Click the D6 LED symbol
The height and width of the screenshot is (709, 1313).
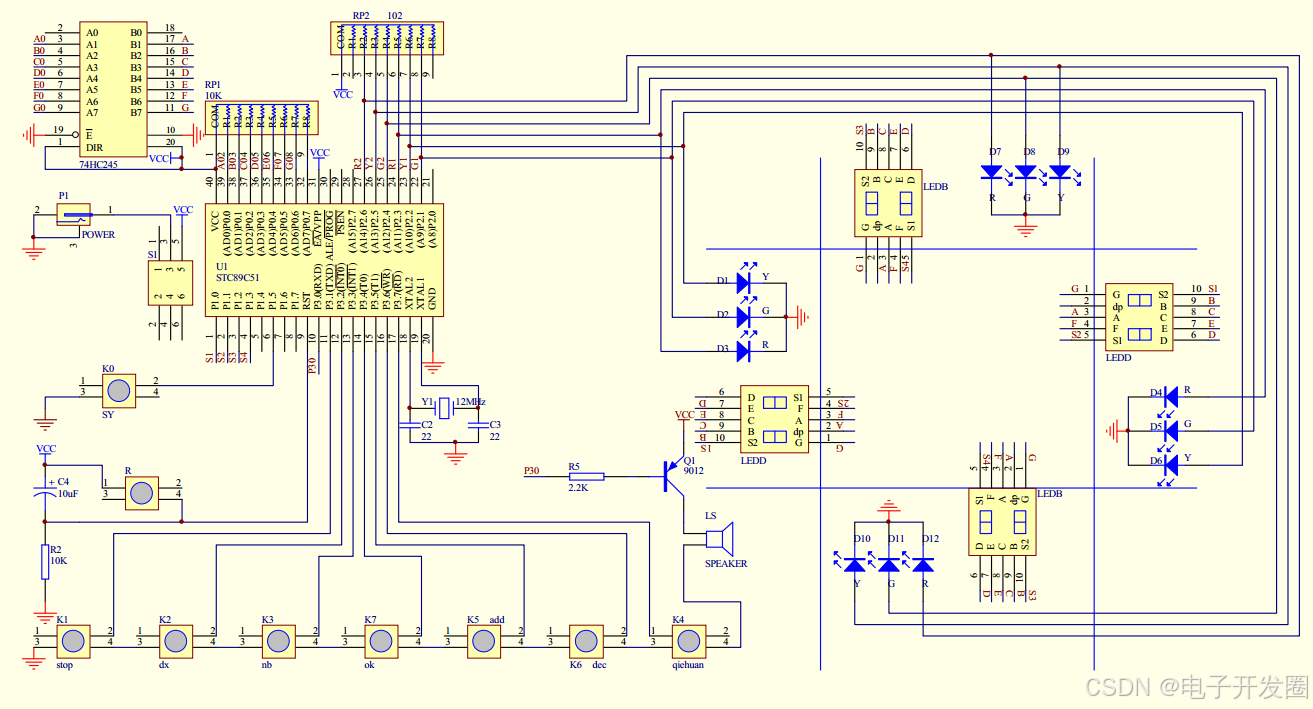(1171, 466)
